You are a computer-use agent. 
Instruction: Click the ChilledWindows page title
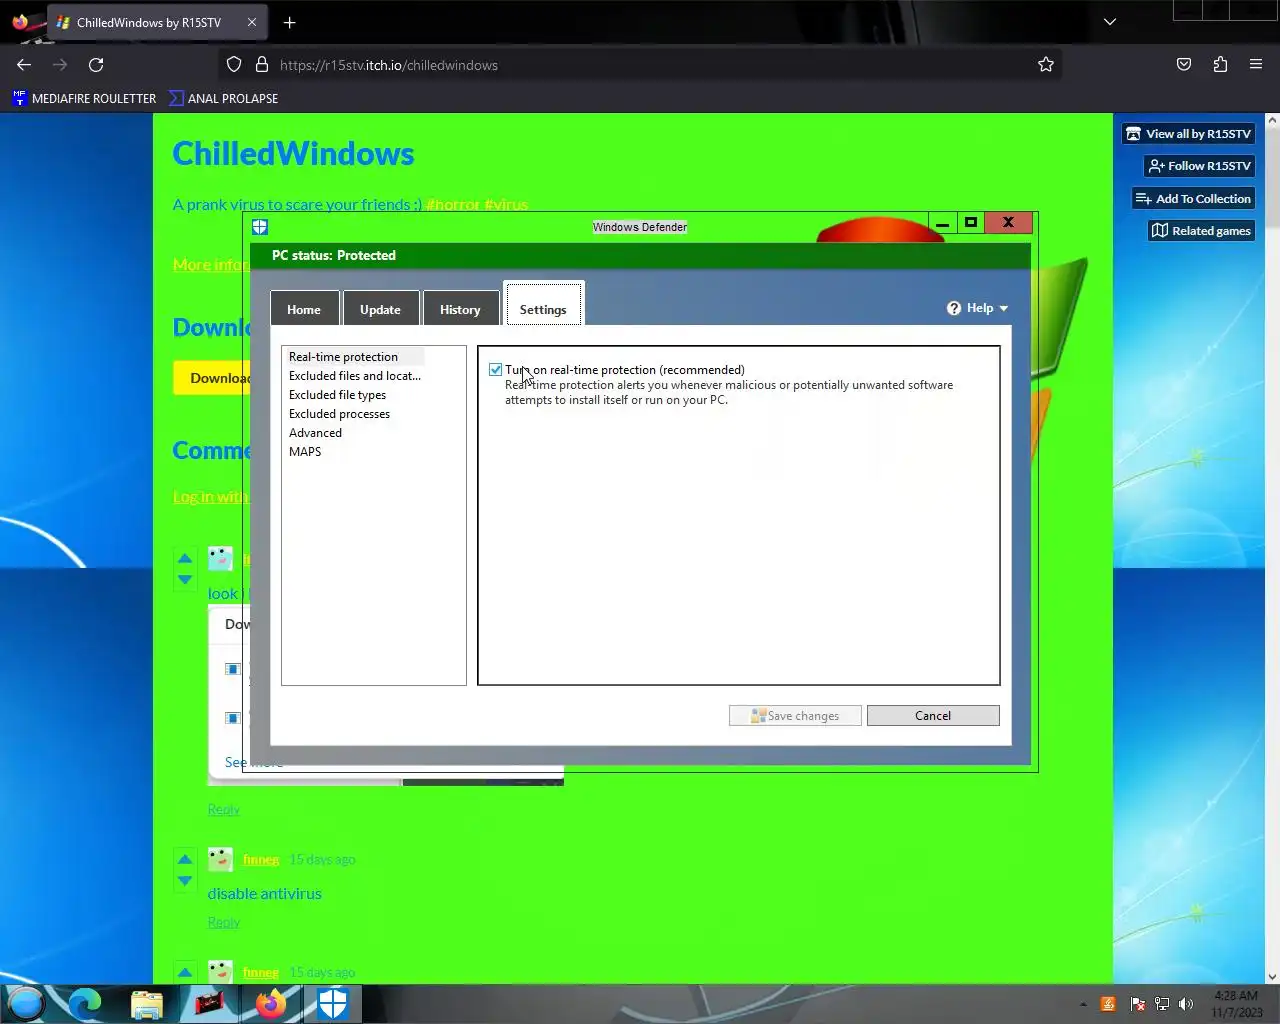tap(293, 154)
